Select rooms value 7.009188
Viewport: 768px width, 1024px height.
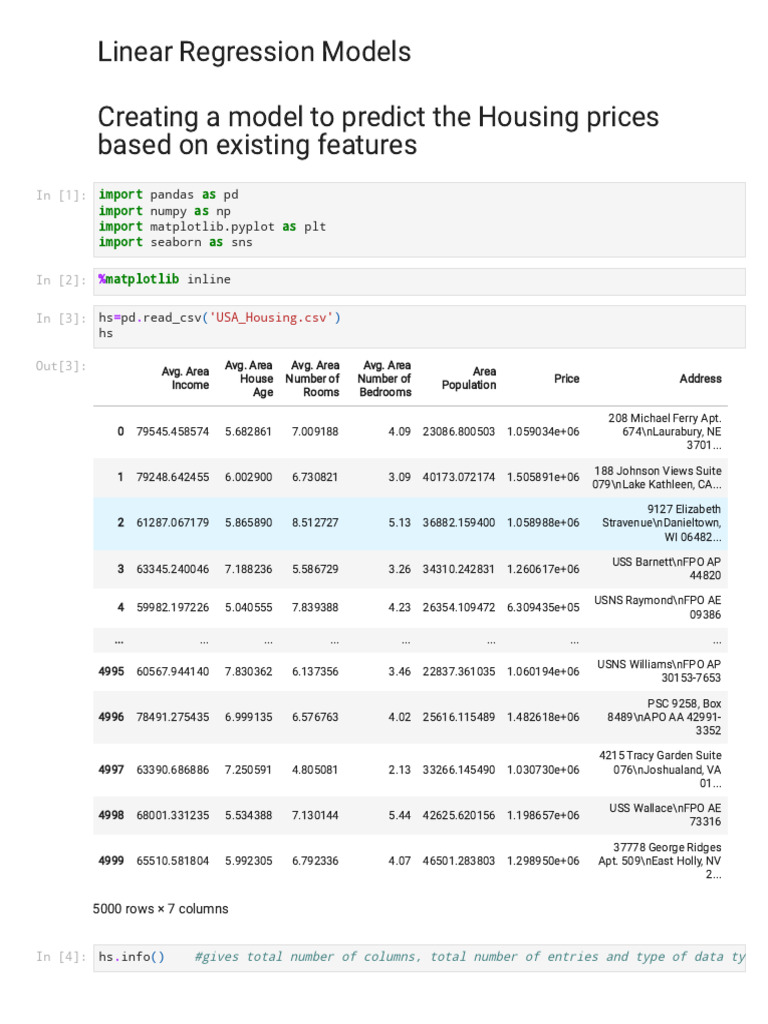[315, 432]
